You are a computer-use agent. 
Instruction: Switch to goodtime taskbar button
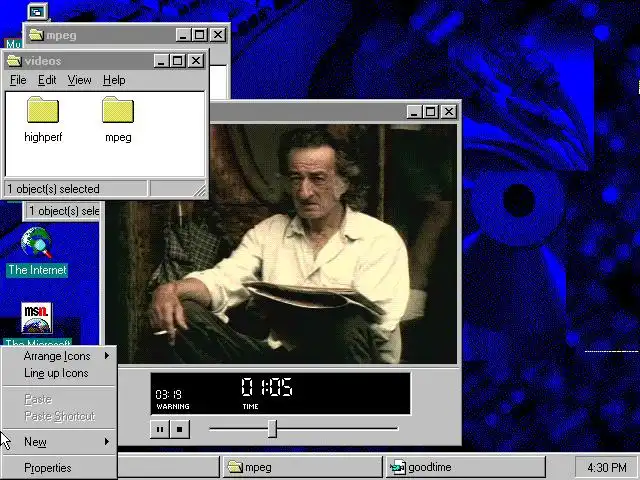[466, 467]
